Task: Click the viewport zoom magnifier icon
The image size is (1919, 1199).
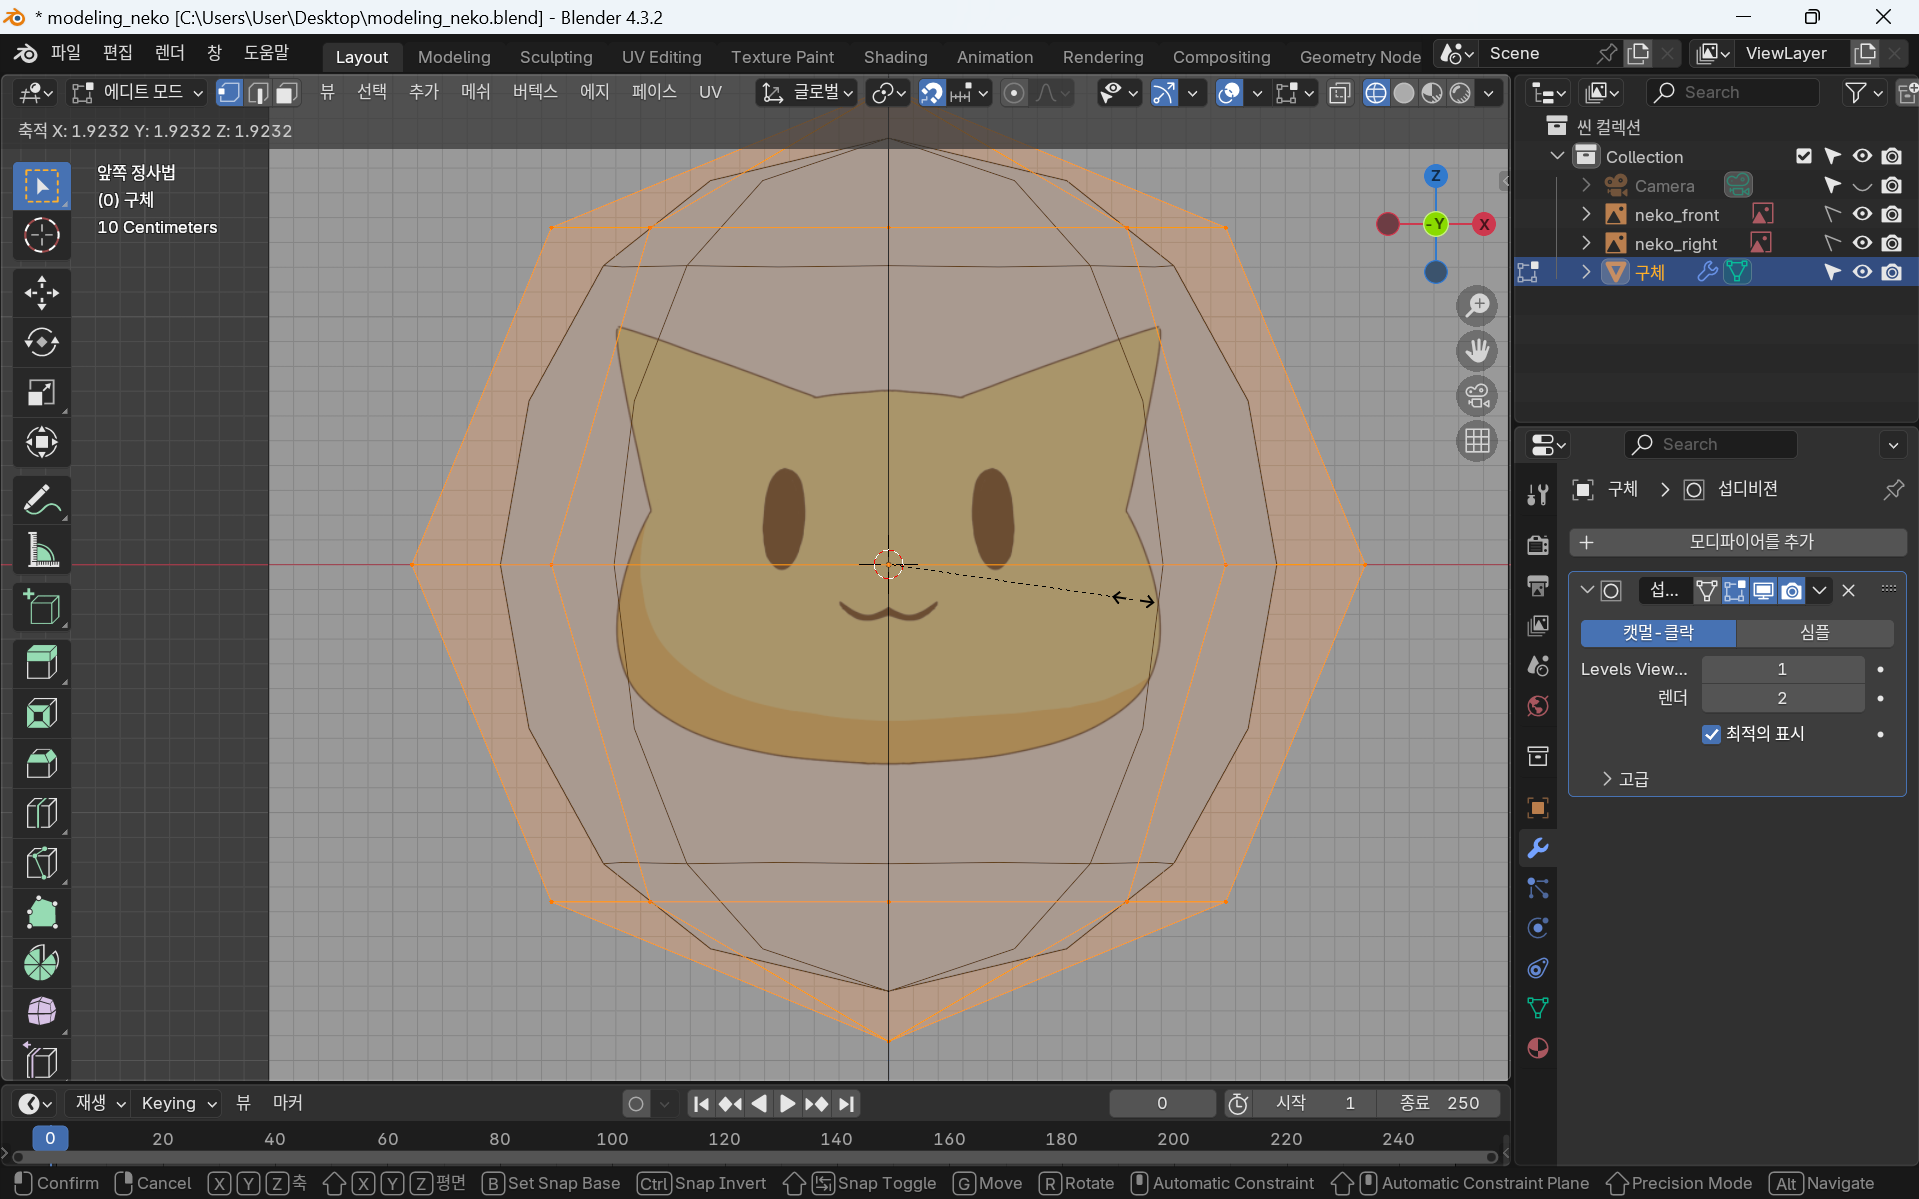Action: tap(1477, 306)
